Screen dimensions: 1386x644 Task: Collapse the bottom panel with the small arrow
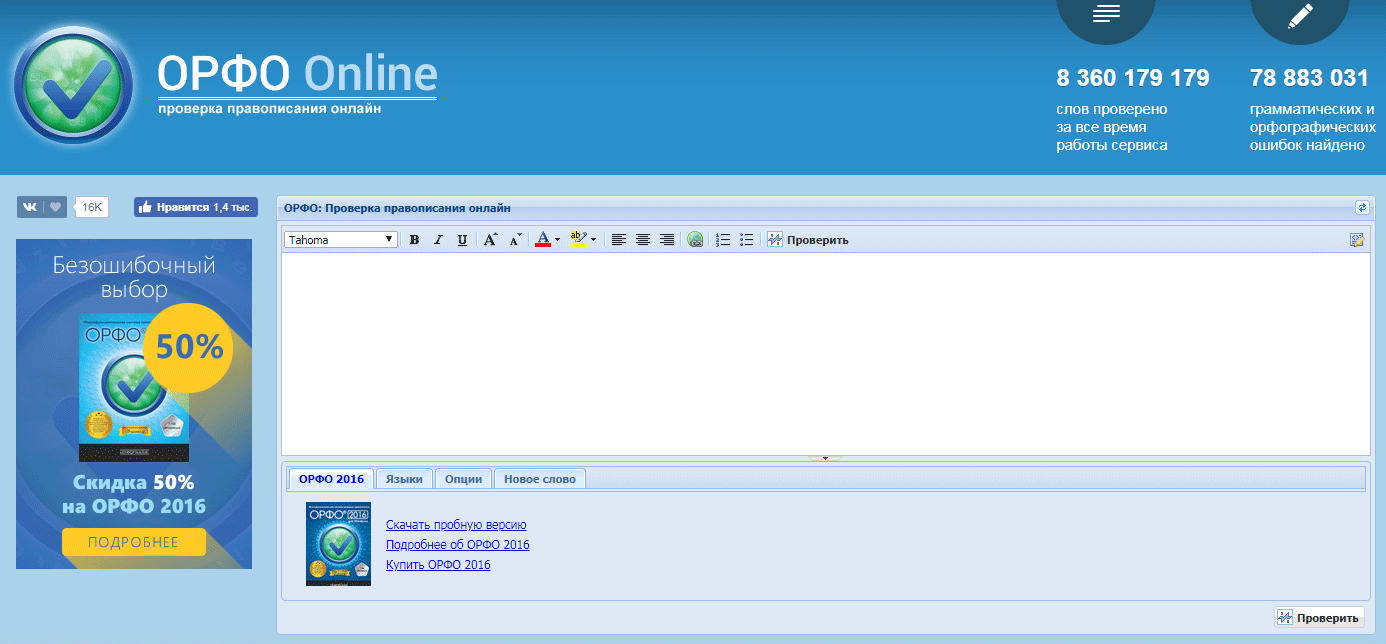point(826,458)
